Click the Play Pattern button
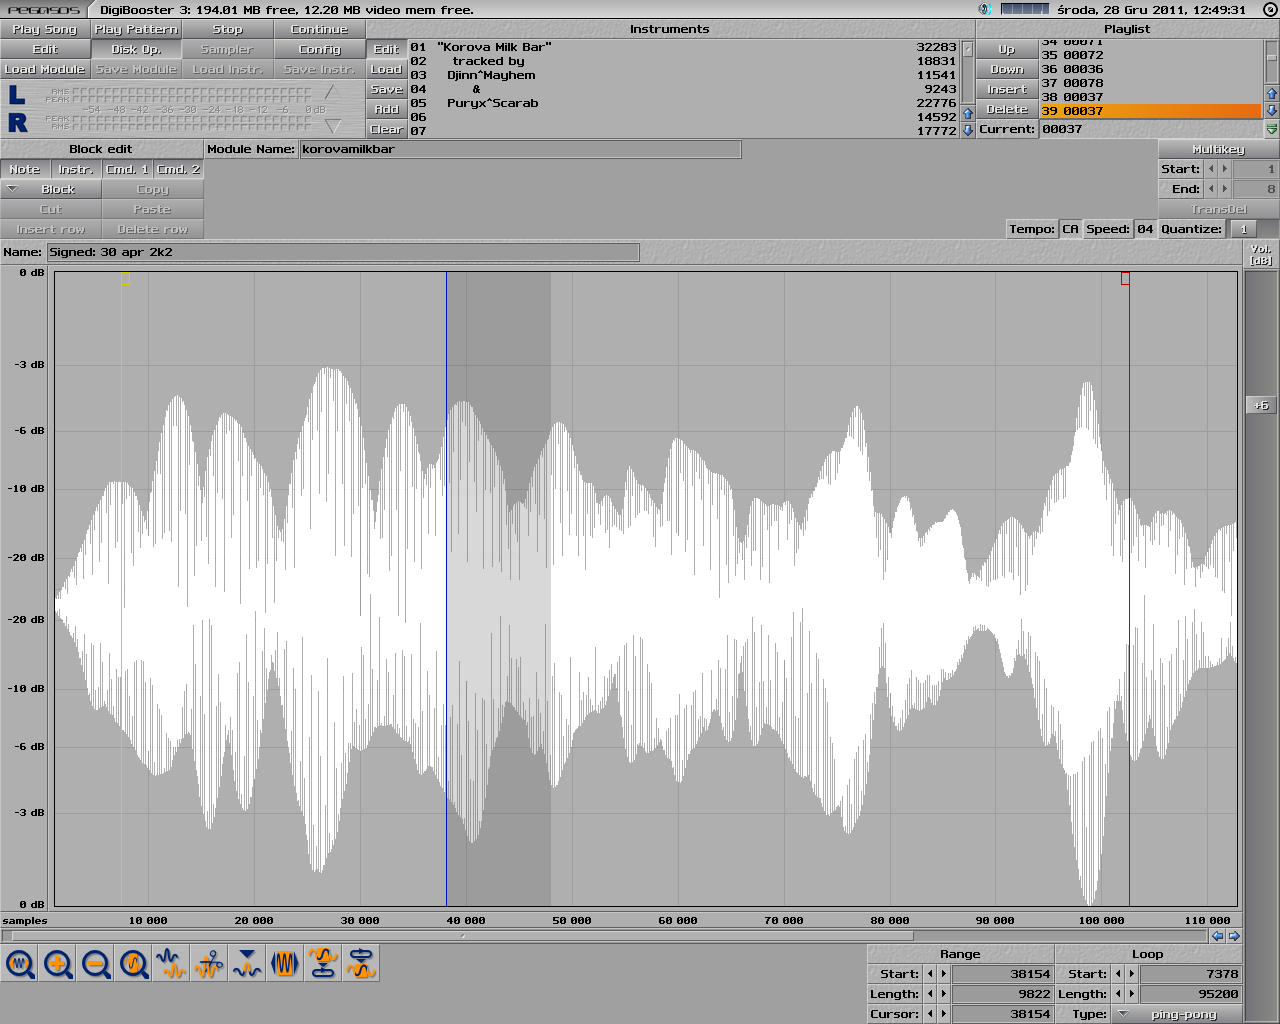The image size is (1280, 1024). point(136,29)
